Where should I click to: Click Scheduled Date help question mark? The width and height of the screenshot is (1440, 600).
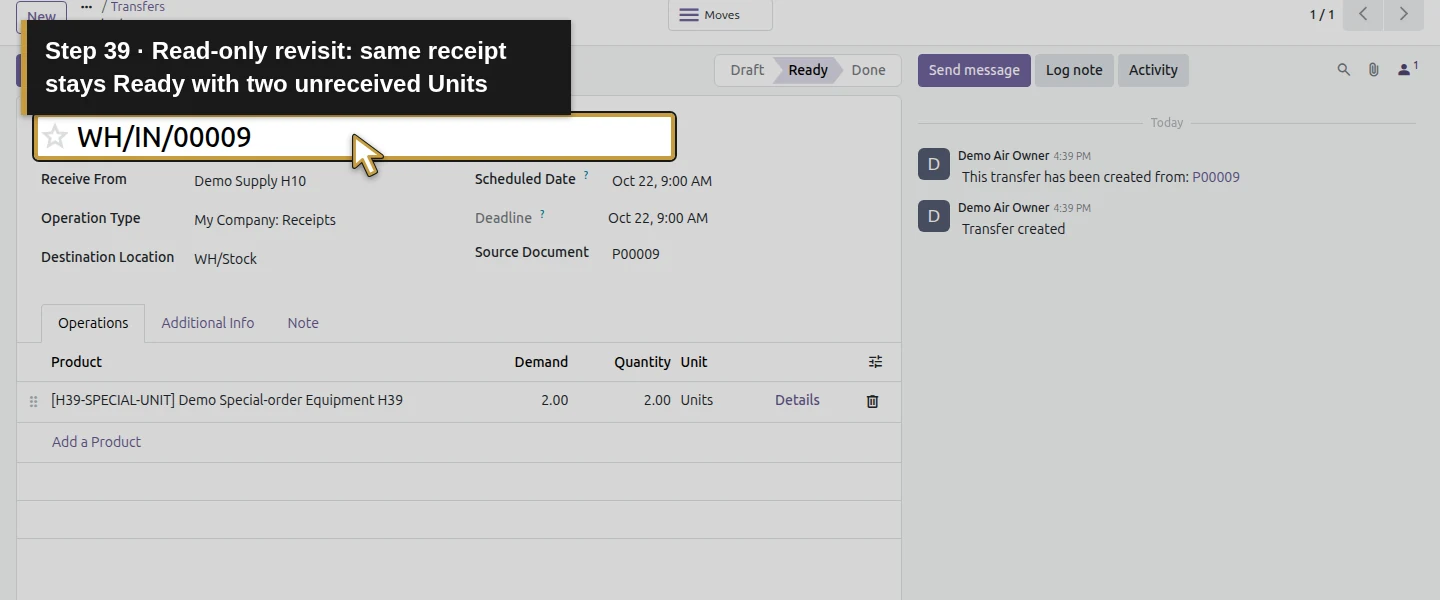click(586, 175)
